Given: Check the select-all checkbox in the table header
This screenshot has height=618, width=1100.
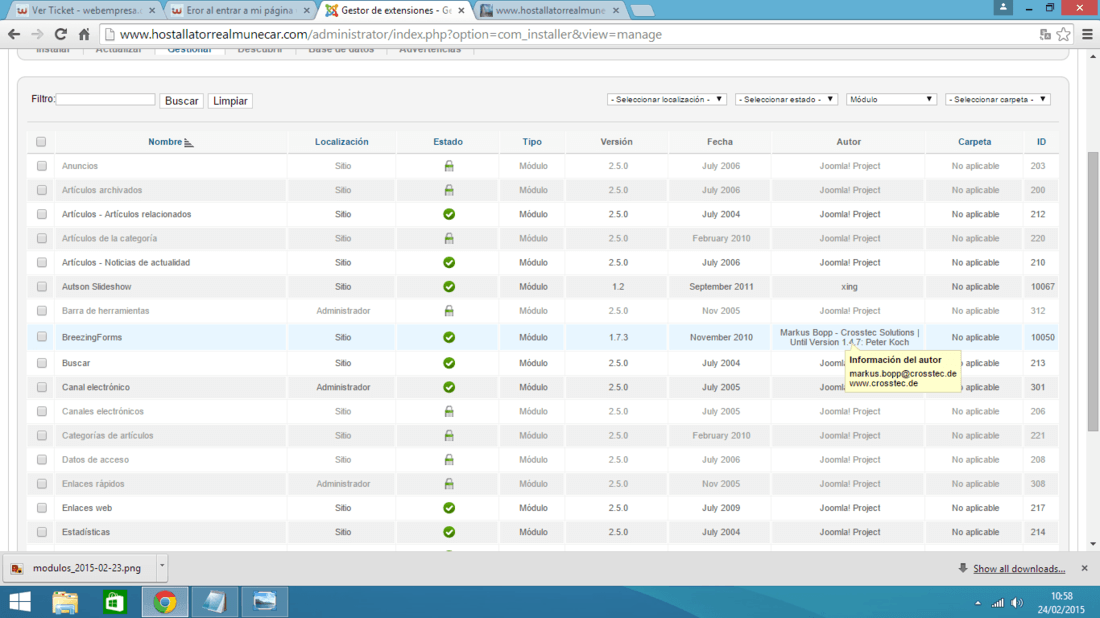Looking at the screenshot, I should coord(41,142).
